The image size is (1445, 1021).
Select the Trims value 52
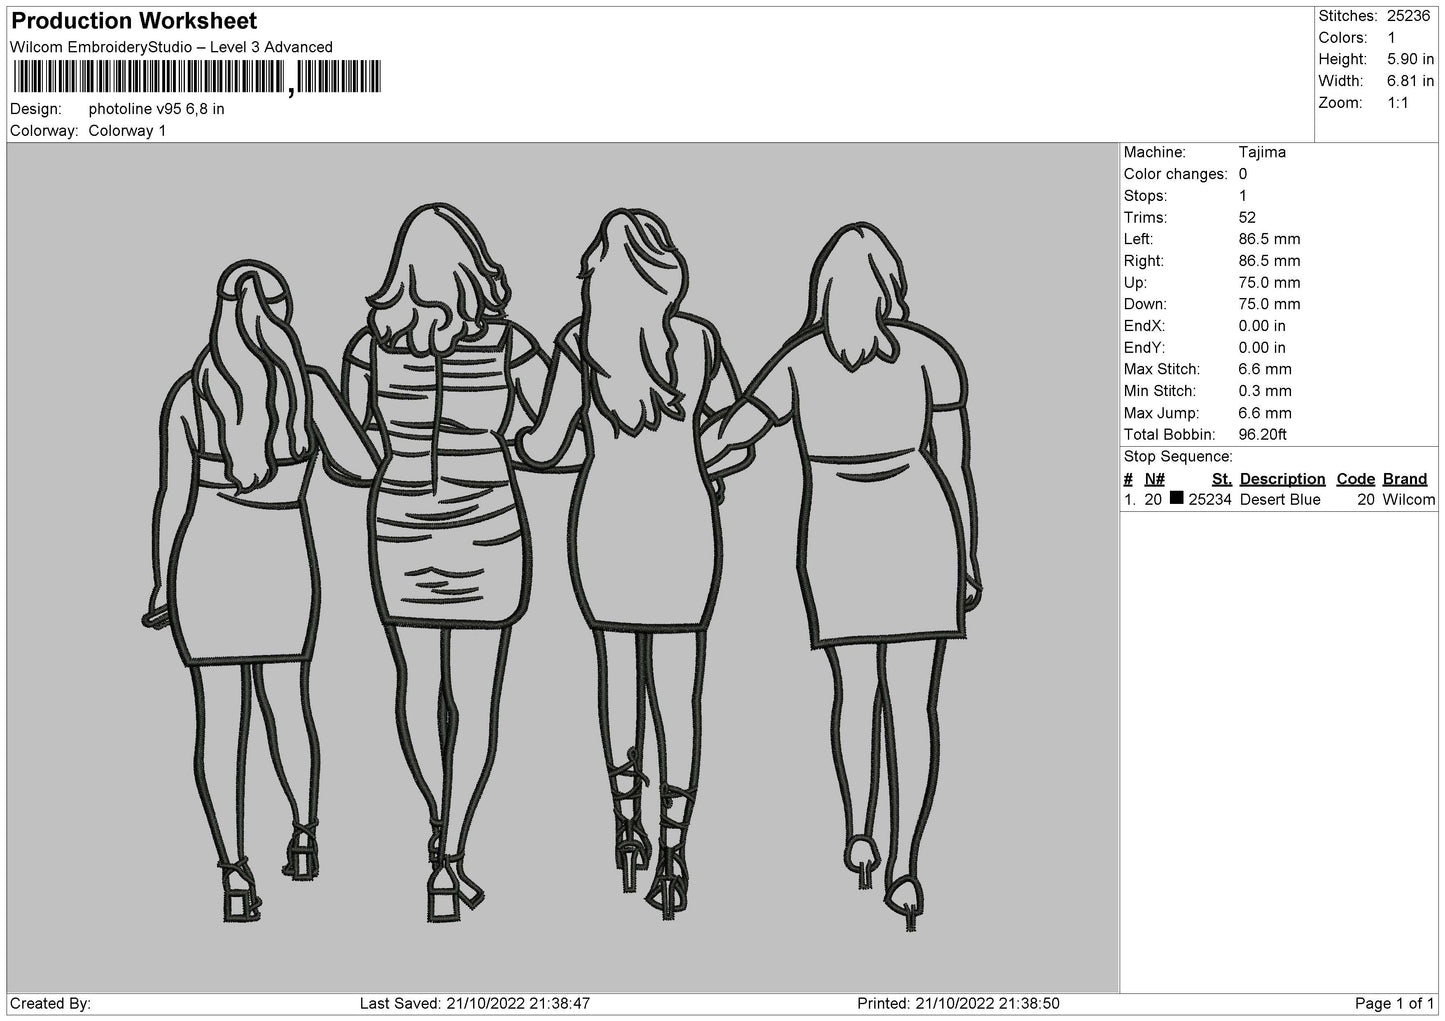1247,217
